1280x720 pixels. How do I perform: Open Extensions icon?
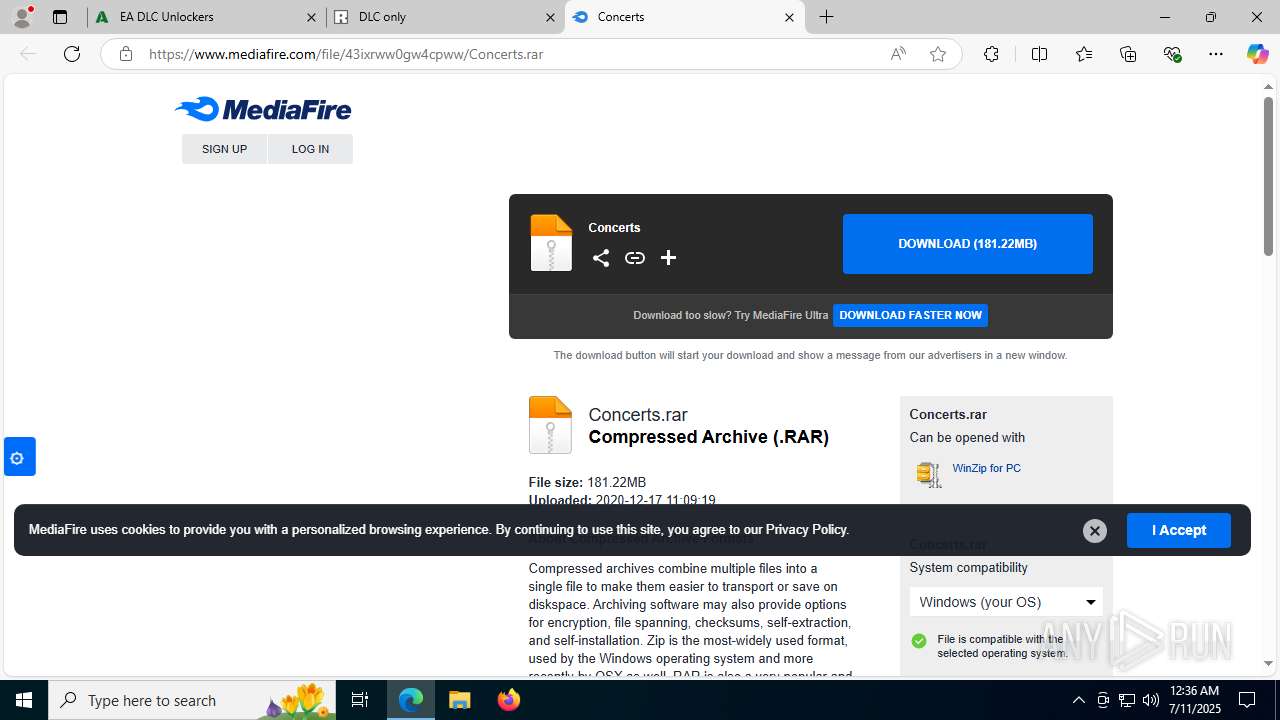point(991,54)
